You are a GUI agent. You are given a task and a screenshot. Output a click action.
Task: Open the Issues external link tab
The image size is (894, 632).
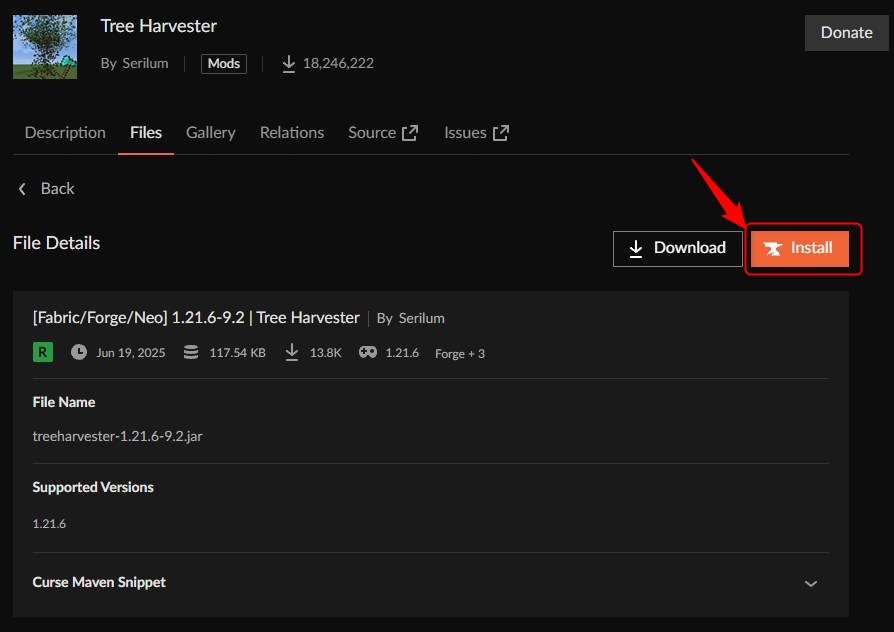(x=477, y=132)
